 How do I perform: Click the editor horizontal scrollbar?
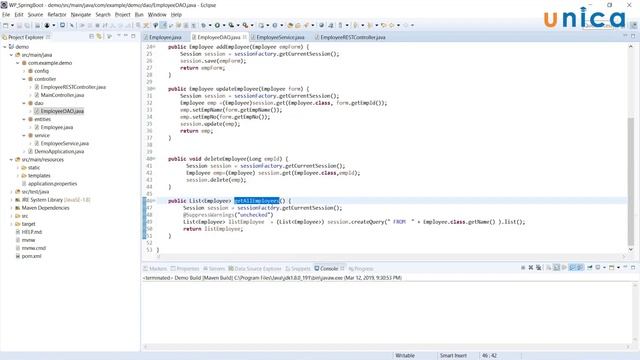point(390,256)
